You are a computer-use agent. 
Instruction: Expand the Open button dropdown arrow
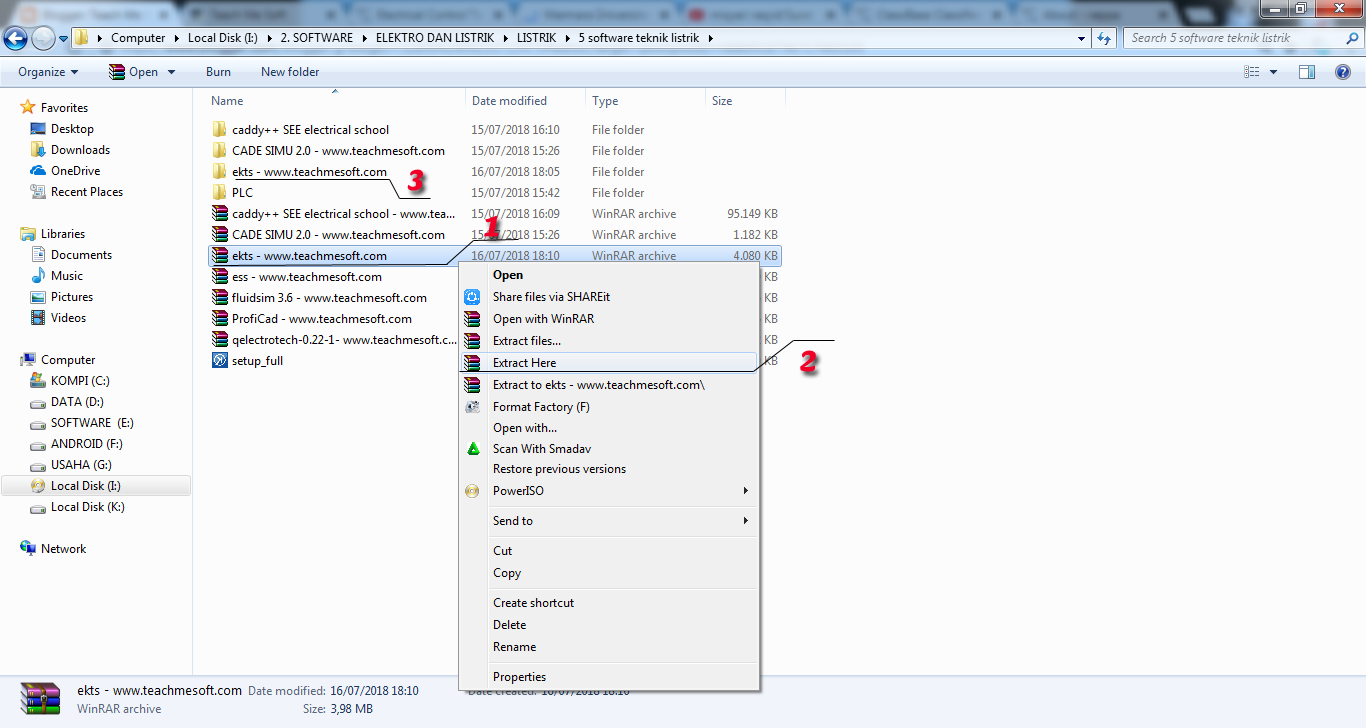[x=171, y=72]
